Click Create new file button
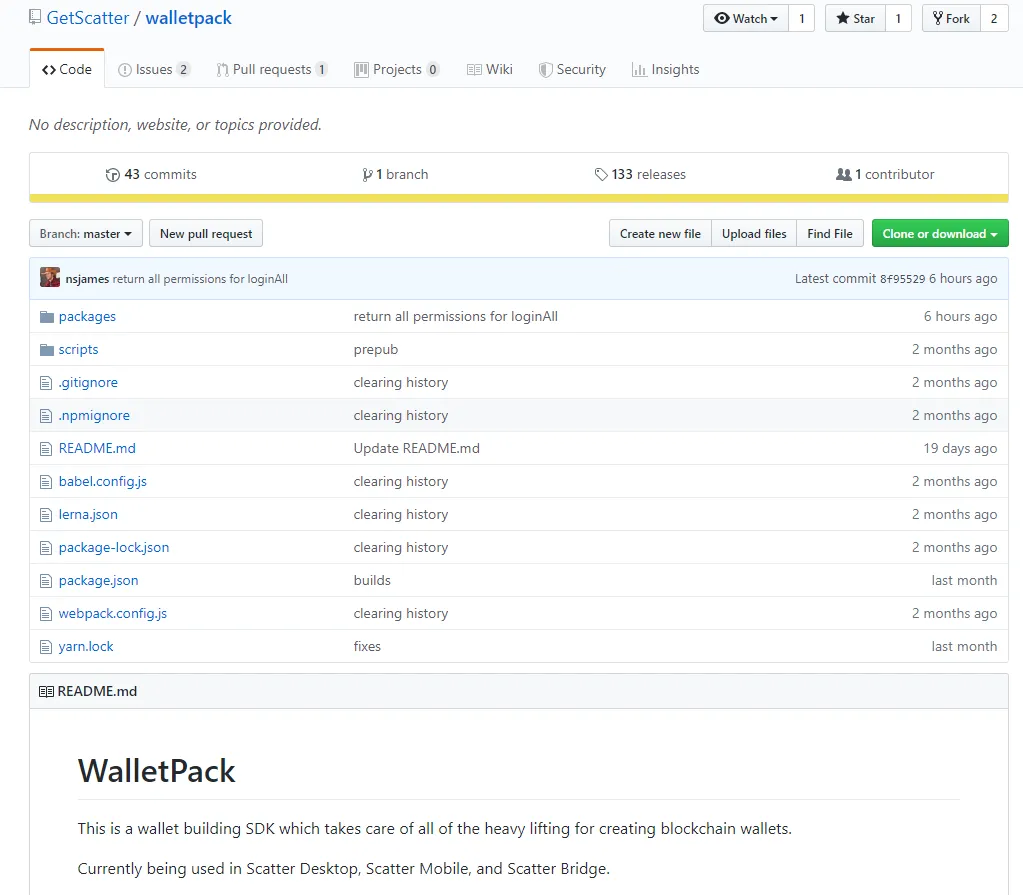1023x895 pixels. tap(660, 234)
